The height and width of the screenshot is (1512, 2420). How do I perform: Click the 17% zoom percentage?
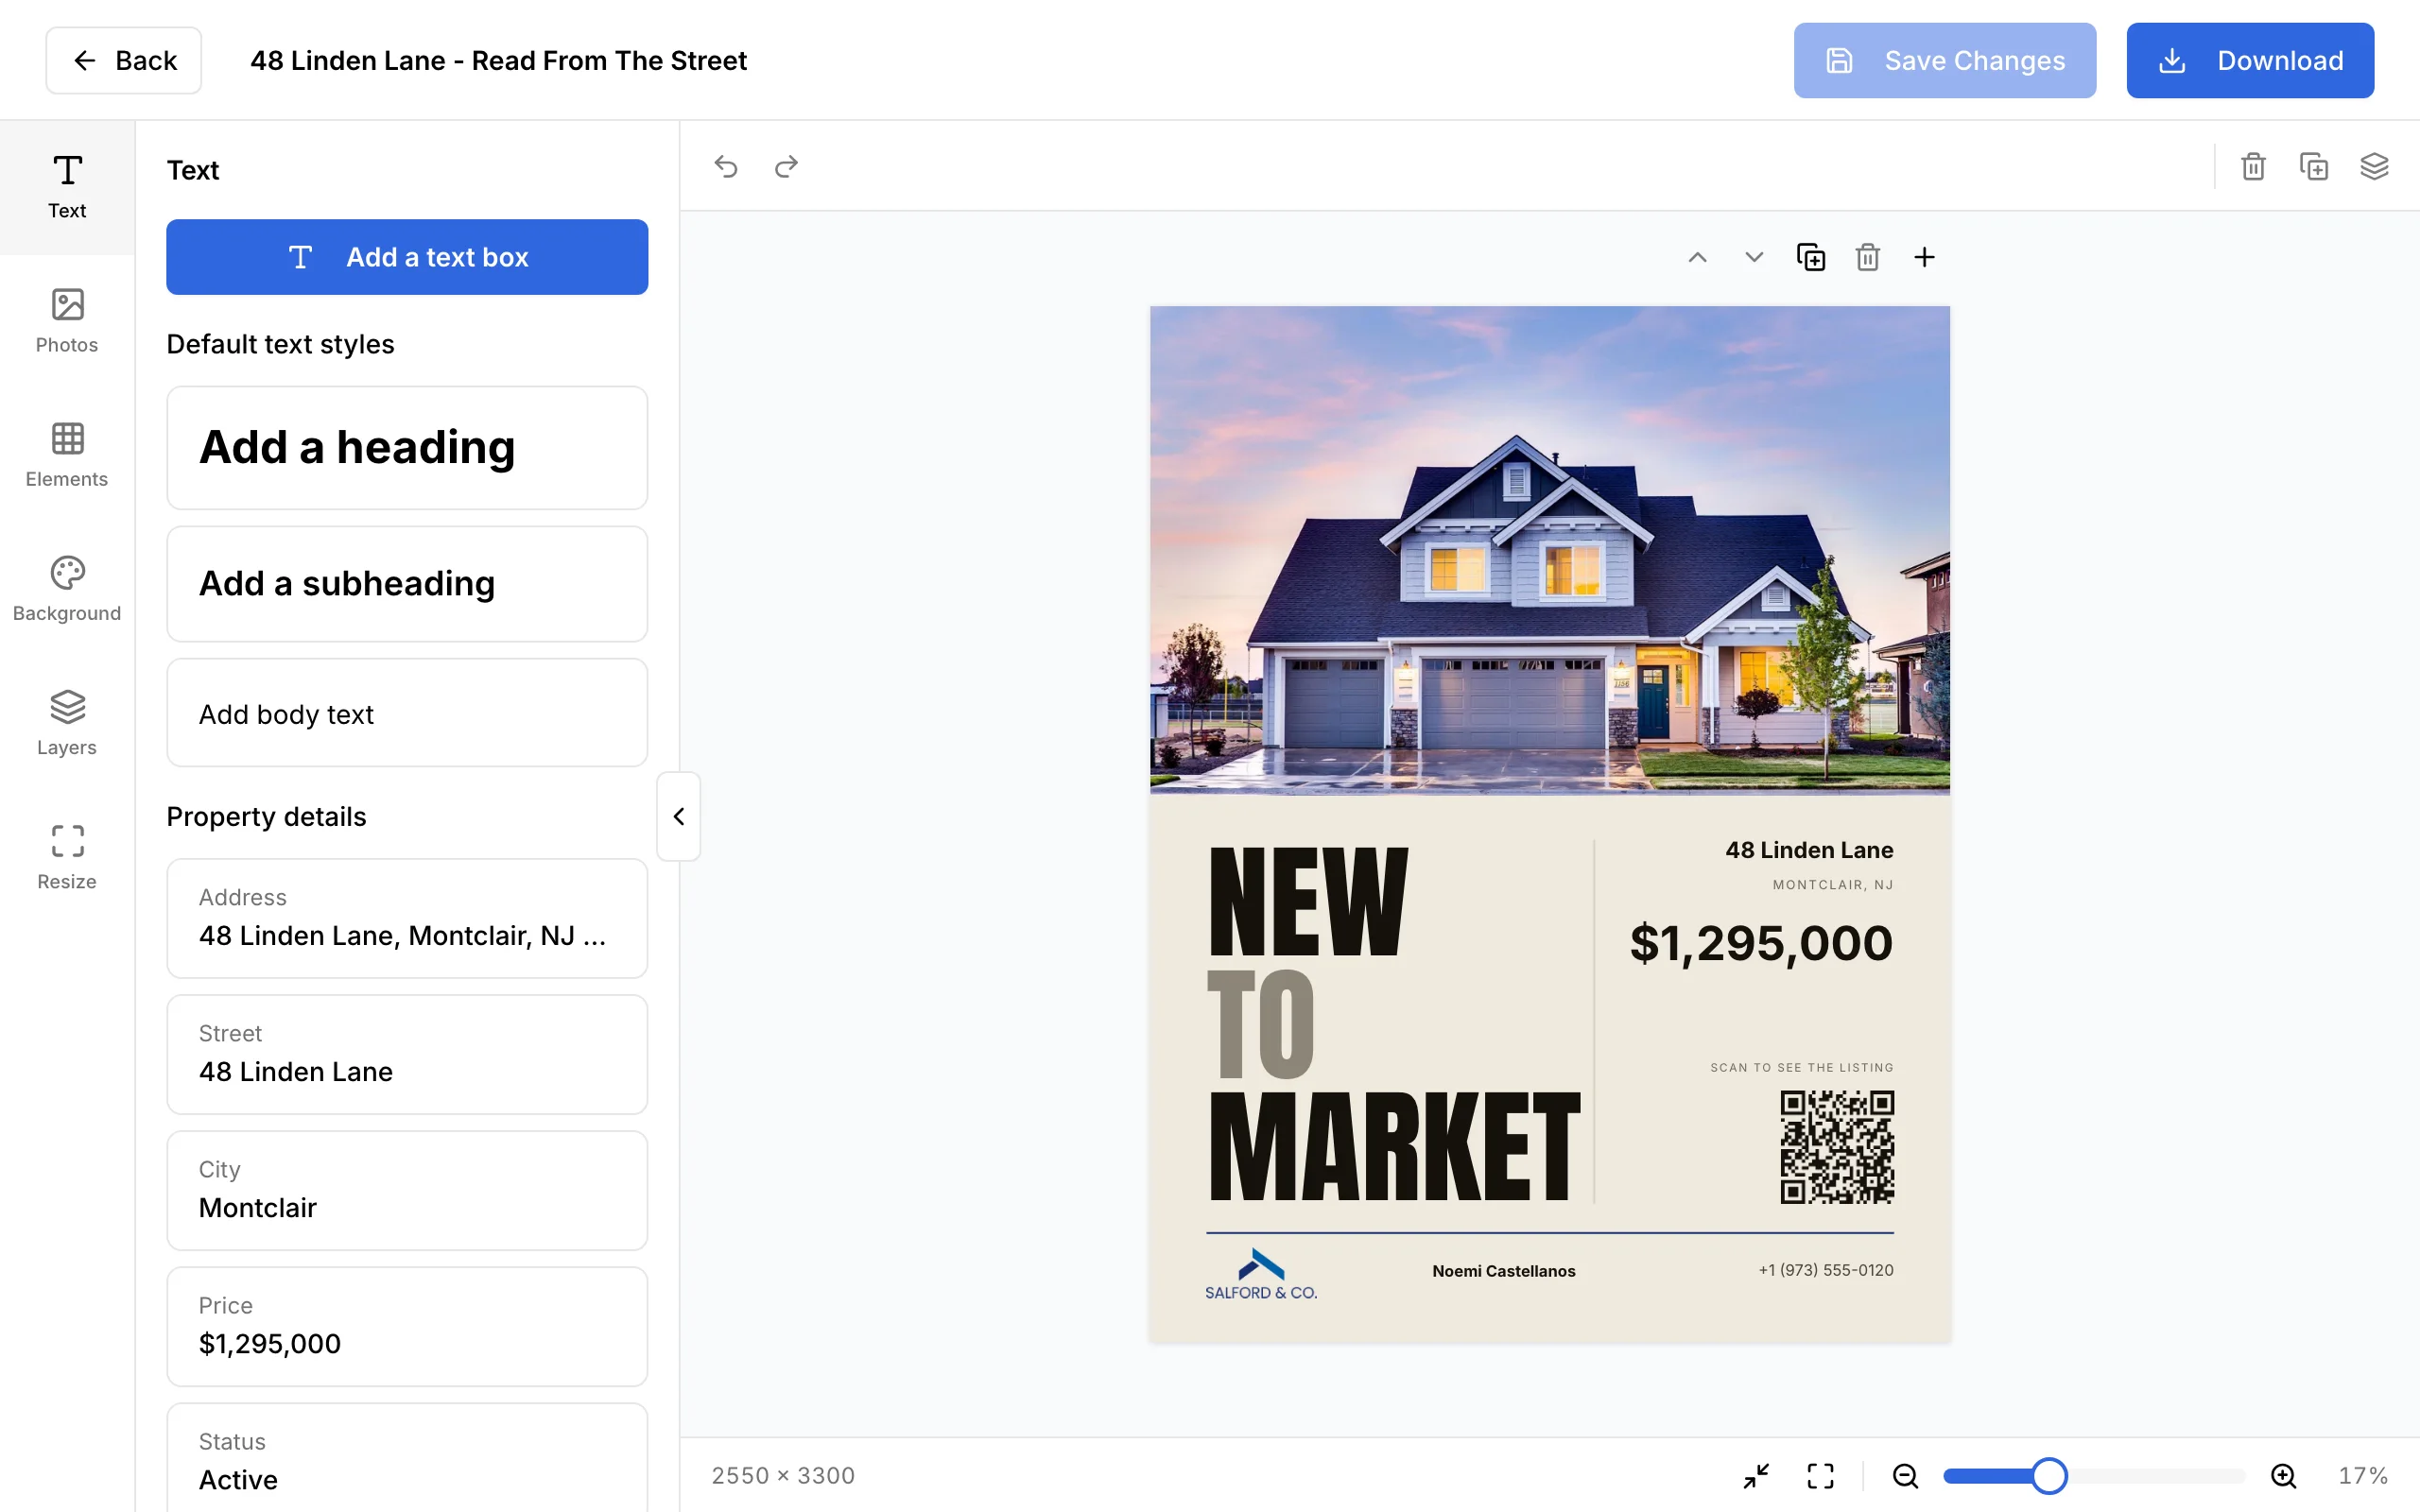[x=2362, y=1475]
